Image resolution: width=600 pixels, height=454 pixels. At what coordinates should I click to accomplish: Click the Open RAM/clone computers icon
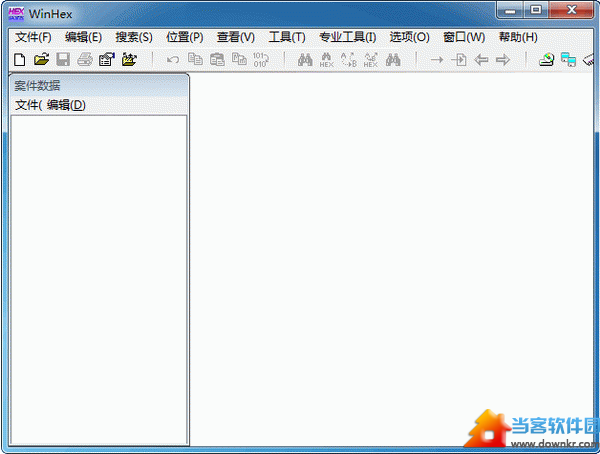coord(569,60)
